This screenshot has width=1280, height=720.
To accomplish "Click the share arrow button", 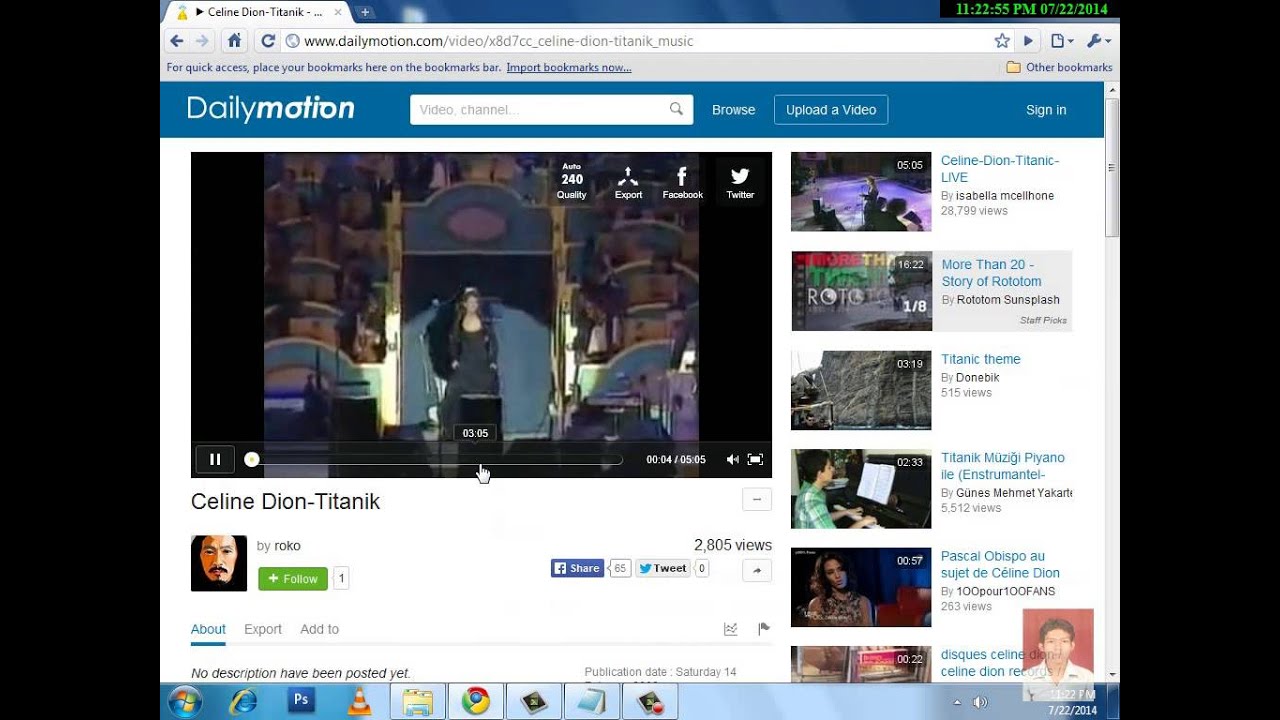I will (757, 570).
